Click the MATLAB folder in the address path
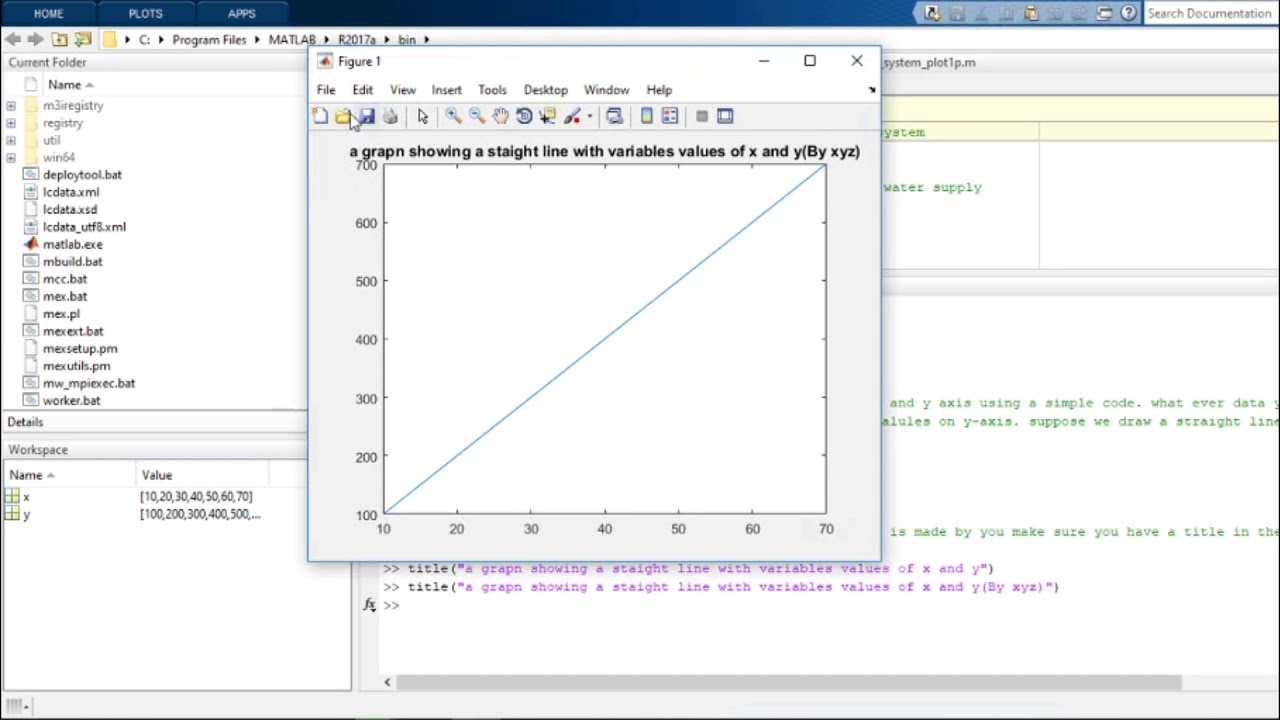Image resolution: width=1280 pixels, height=720 pixels. (x=292, y=40)
